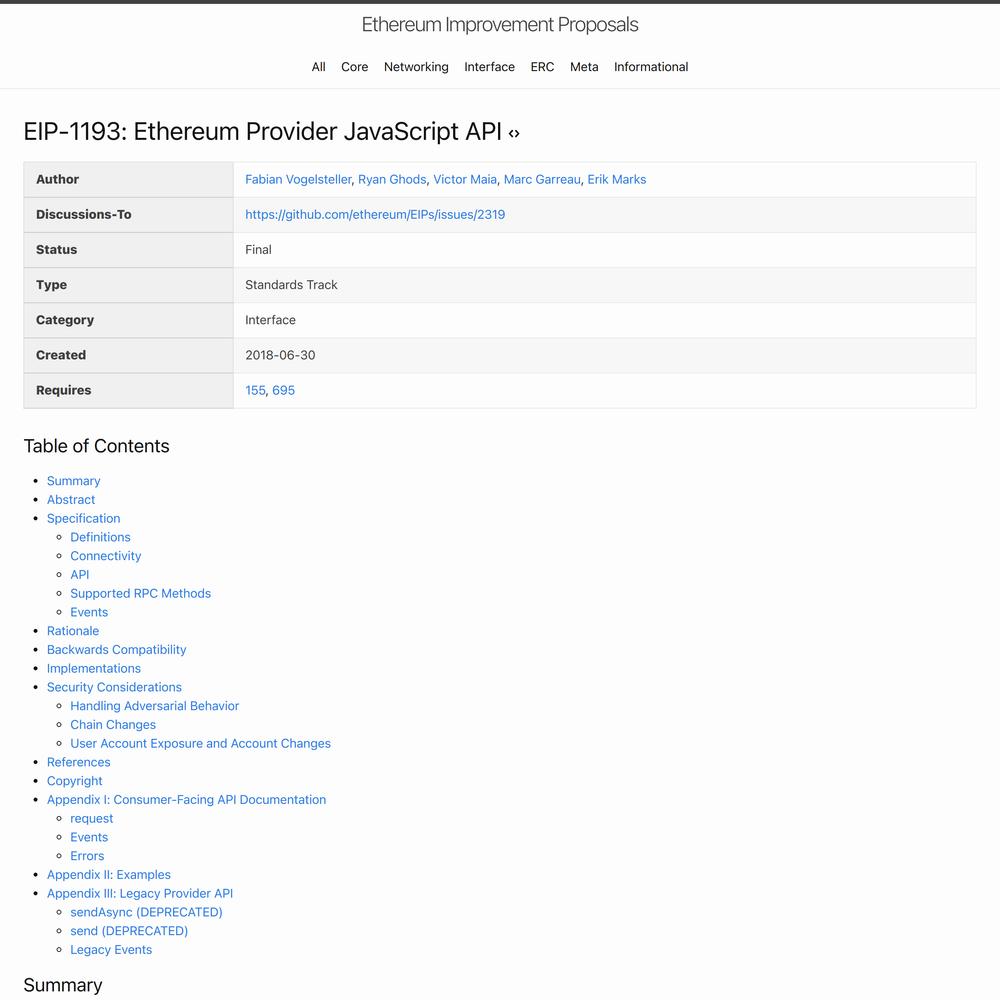
Task: Jump to the Rationale section
Action: (73, 631)
